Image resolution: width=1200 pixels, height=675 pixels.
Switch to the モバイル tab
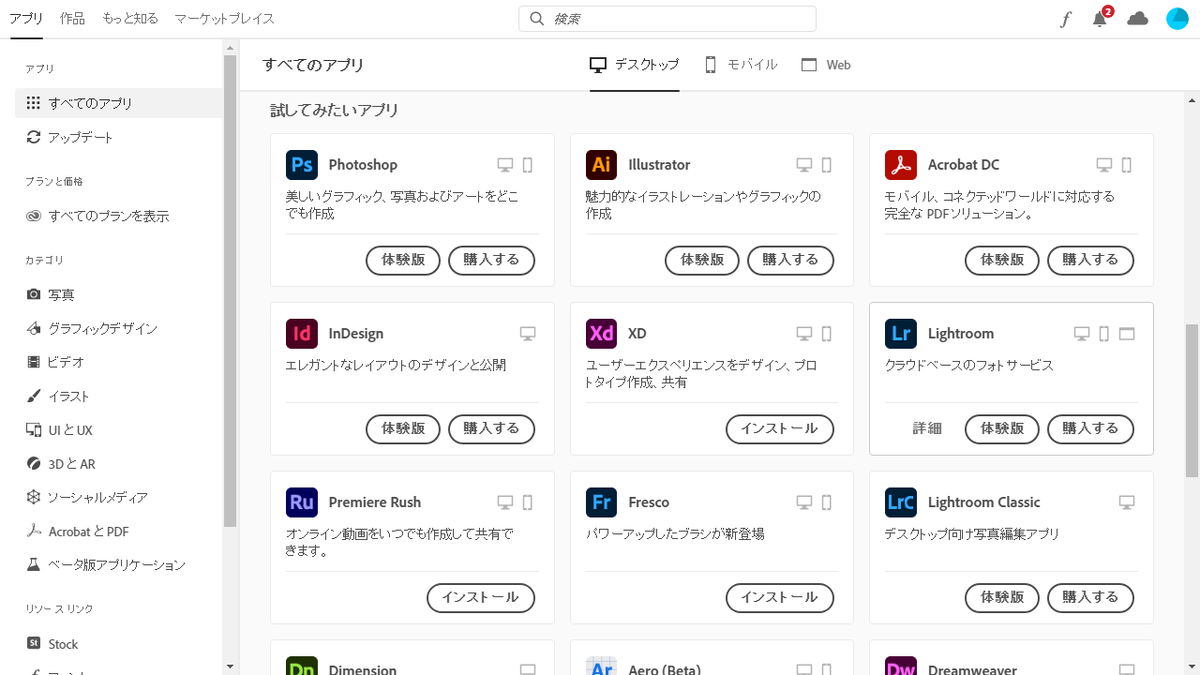[741, 65]
